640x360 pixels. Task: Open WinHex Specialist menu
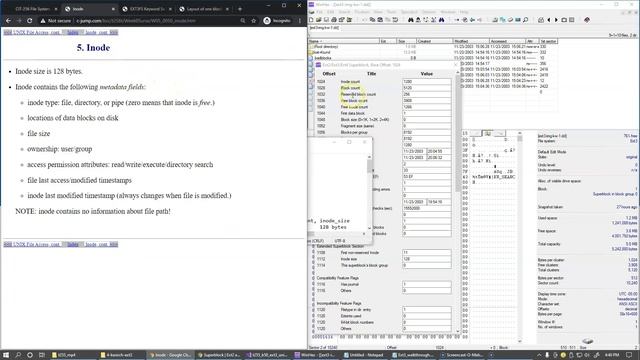tap(409, 12)
